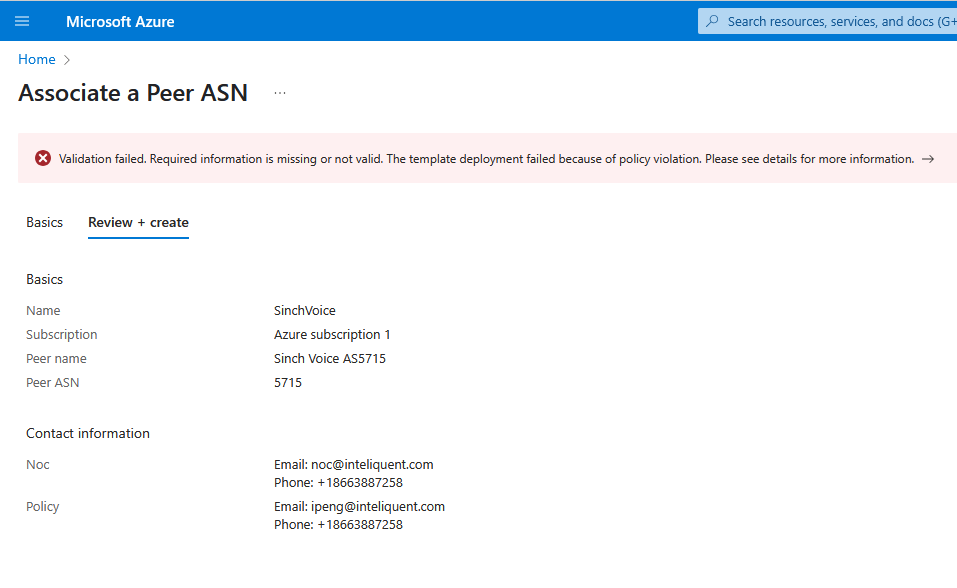
Task: Click the Contact information heading
Action: tap(88, 433)
